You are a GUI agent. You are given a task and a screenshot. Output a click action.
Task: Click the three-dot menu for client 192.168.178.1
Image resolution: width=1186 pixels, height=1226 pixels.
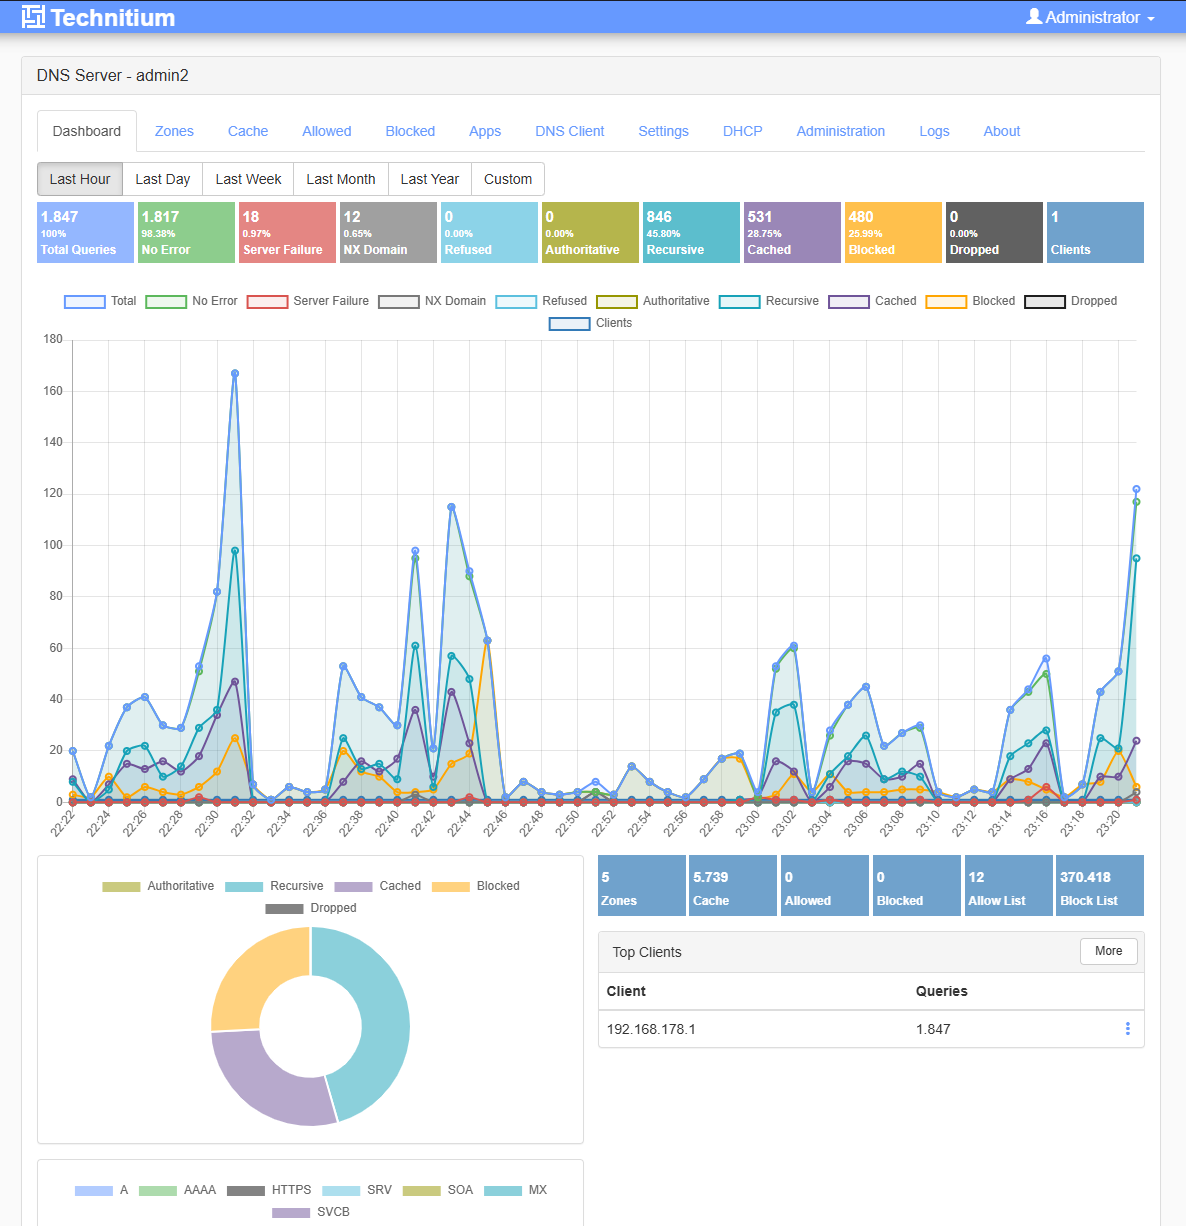coord(1127,1029)
